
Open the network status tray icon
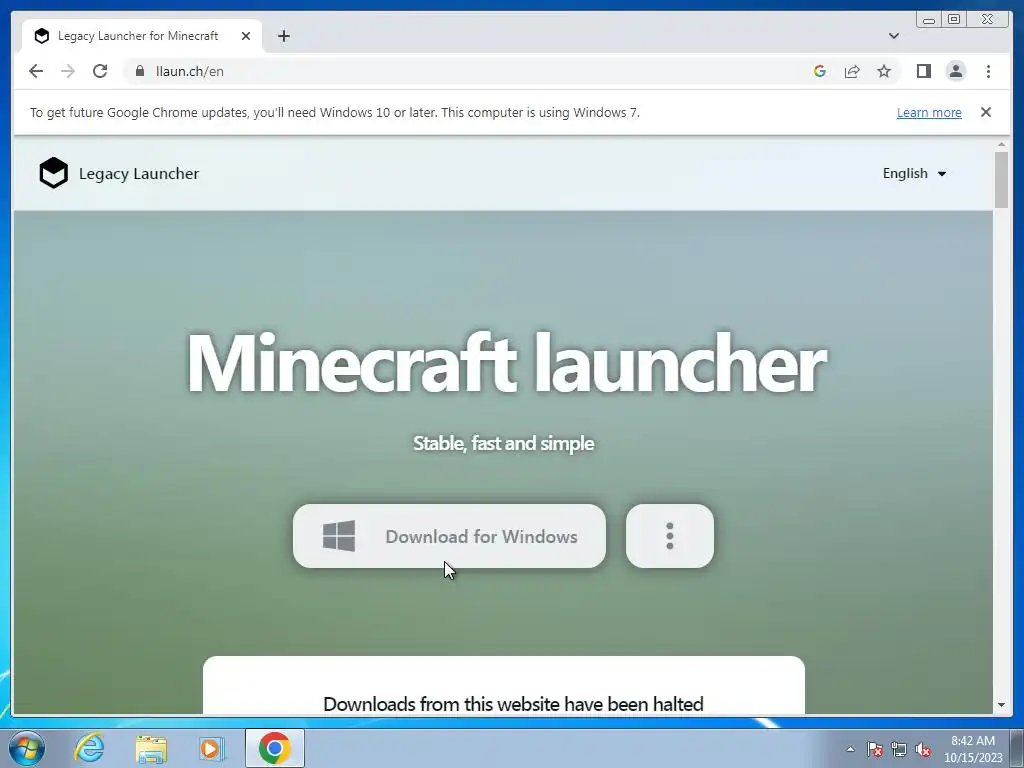point(899,749)
